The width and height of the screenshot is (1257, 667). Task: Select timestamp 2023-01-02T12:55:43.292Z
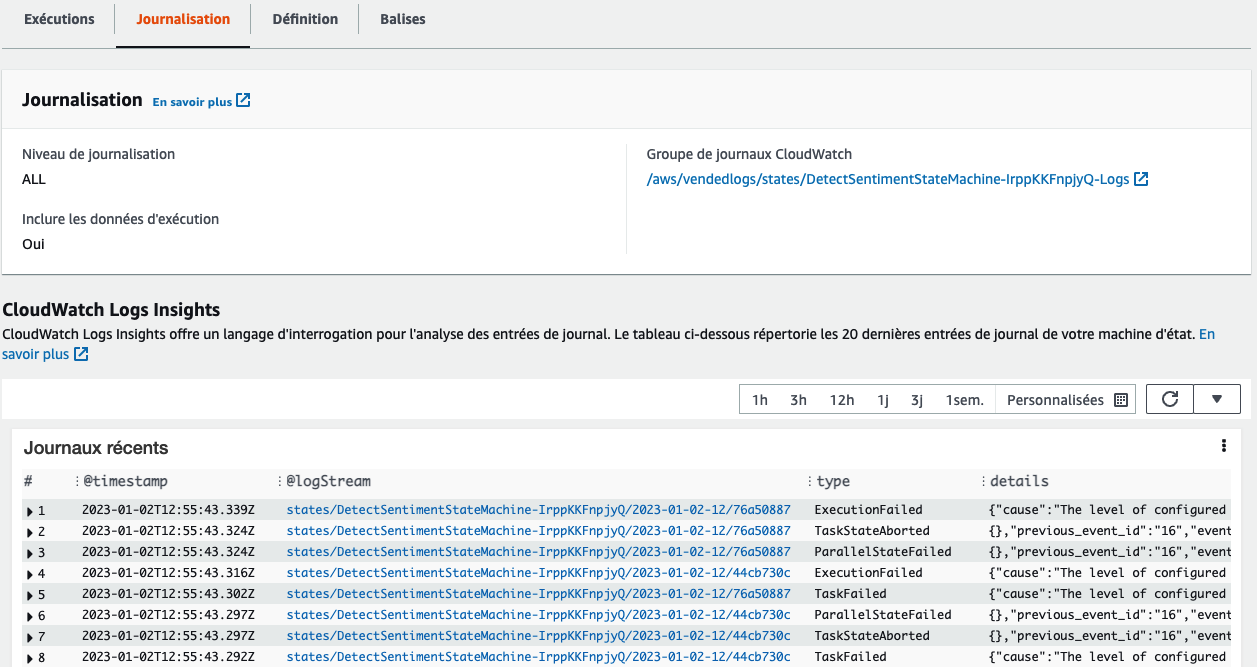(168, 657)
